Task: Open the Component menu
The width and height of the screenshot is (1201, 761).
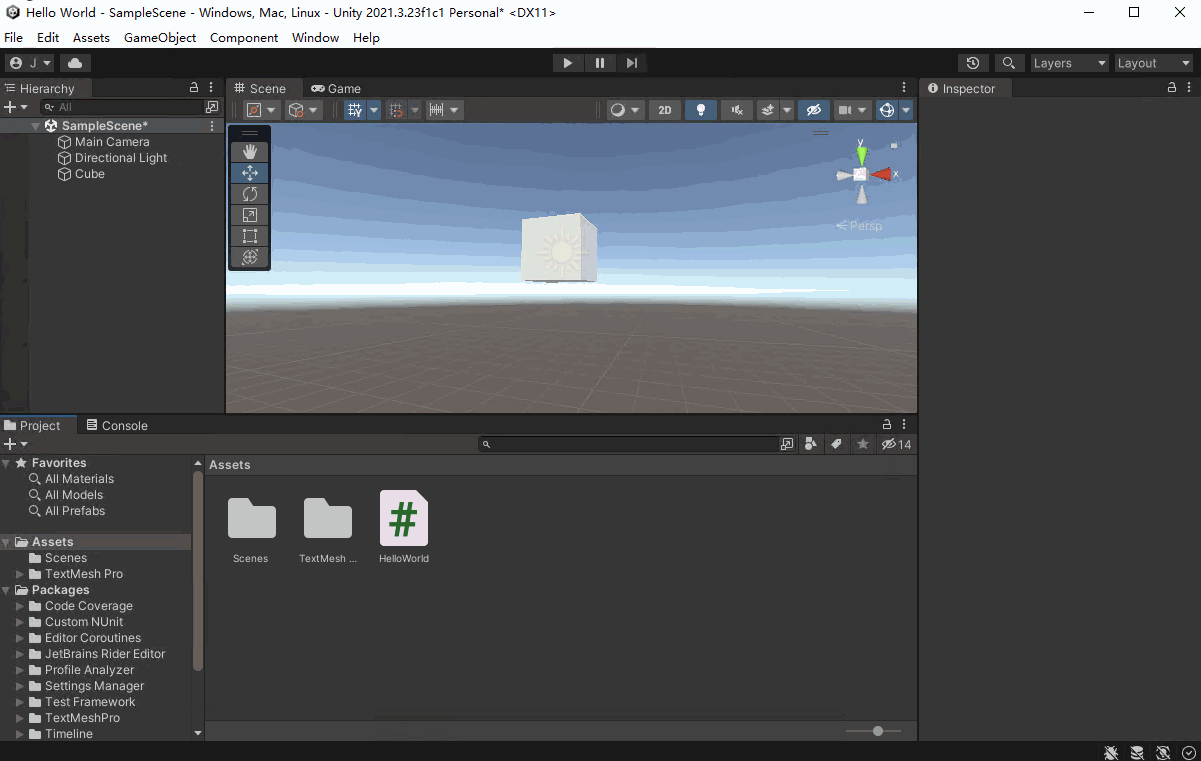Action: 244,37
